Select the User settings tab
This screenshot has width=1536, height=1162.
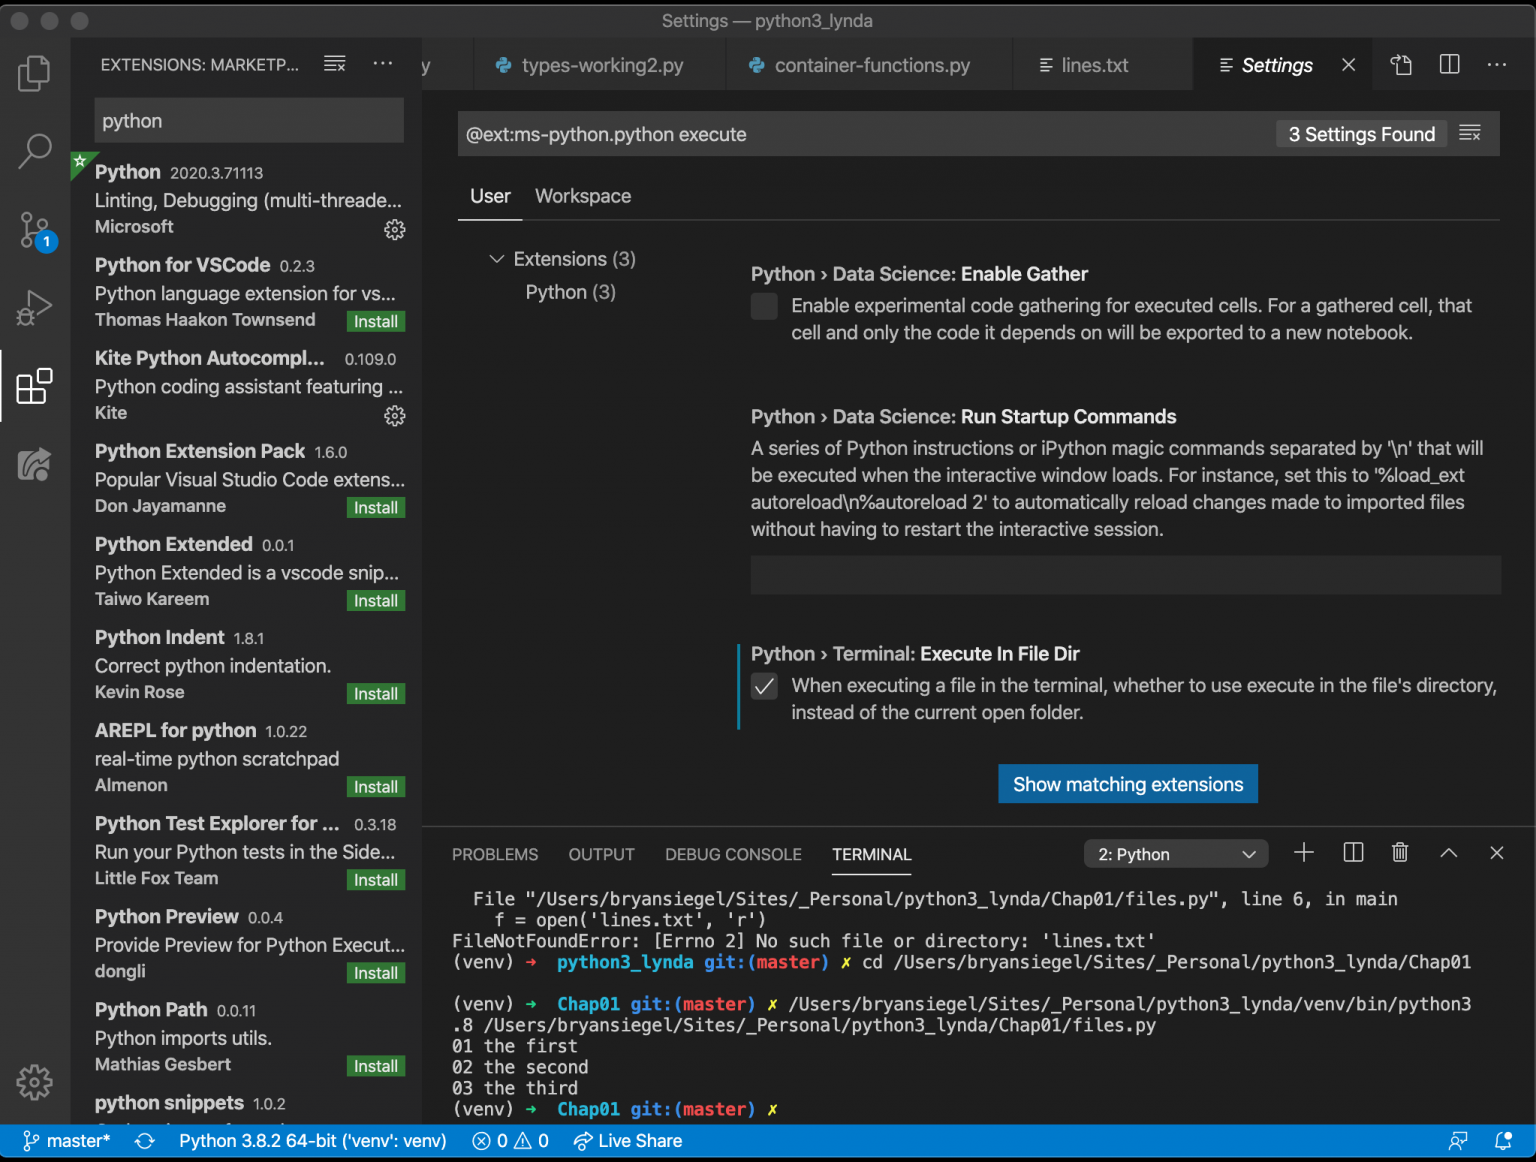click(x=490, y=196)
